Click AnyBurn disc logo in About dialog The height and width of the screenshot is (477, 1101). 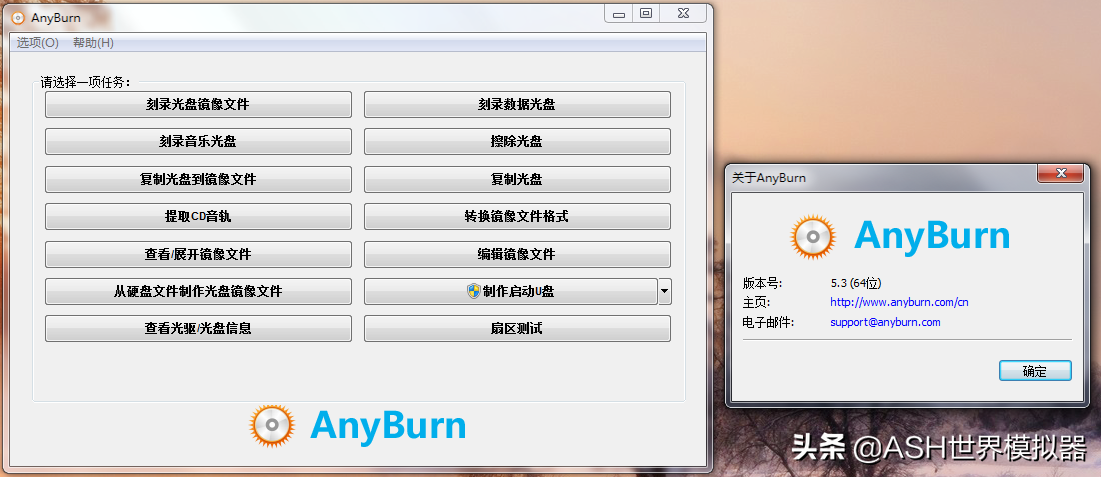813,237
